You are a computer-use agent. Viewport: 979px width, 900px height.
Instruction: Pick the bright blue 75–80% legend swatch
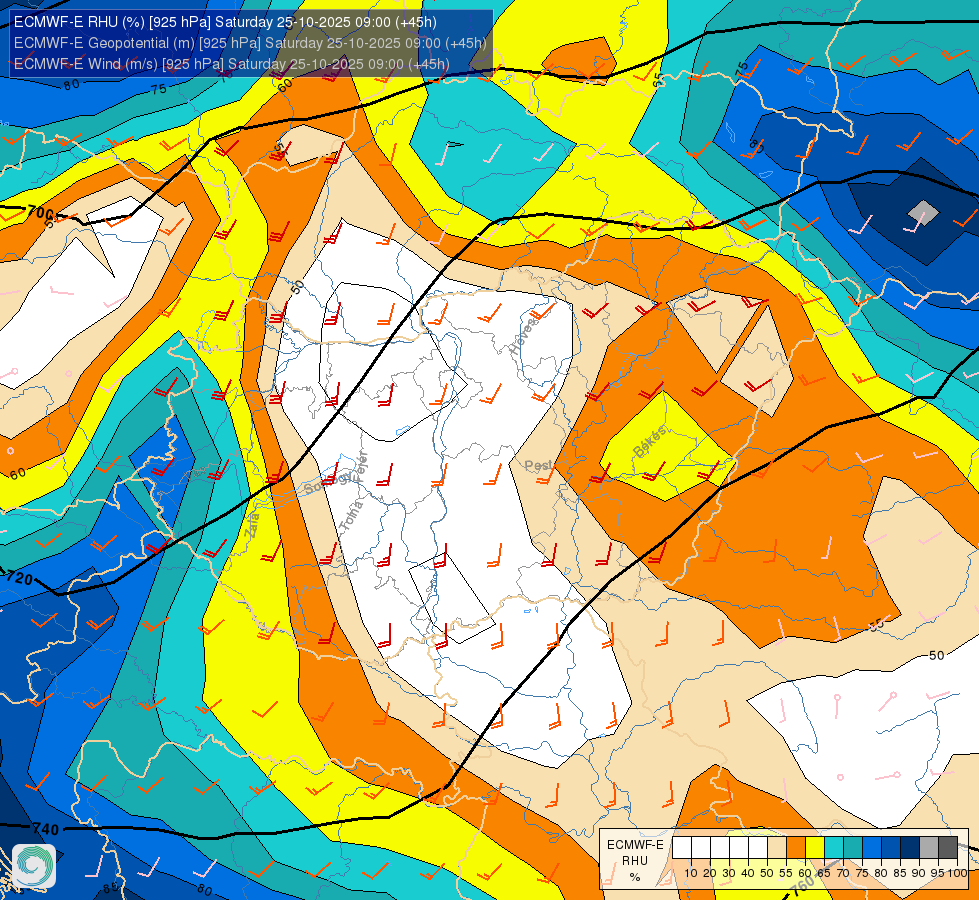872,848
